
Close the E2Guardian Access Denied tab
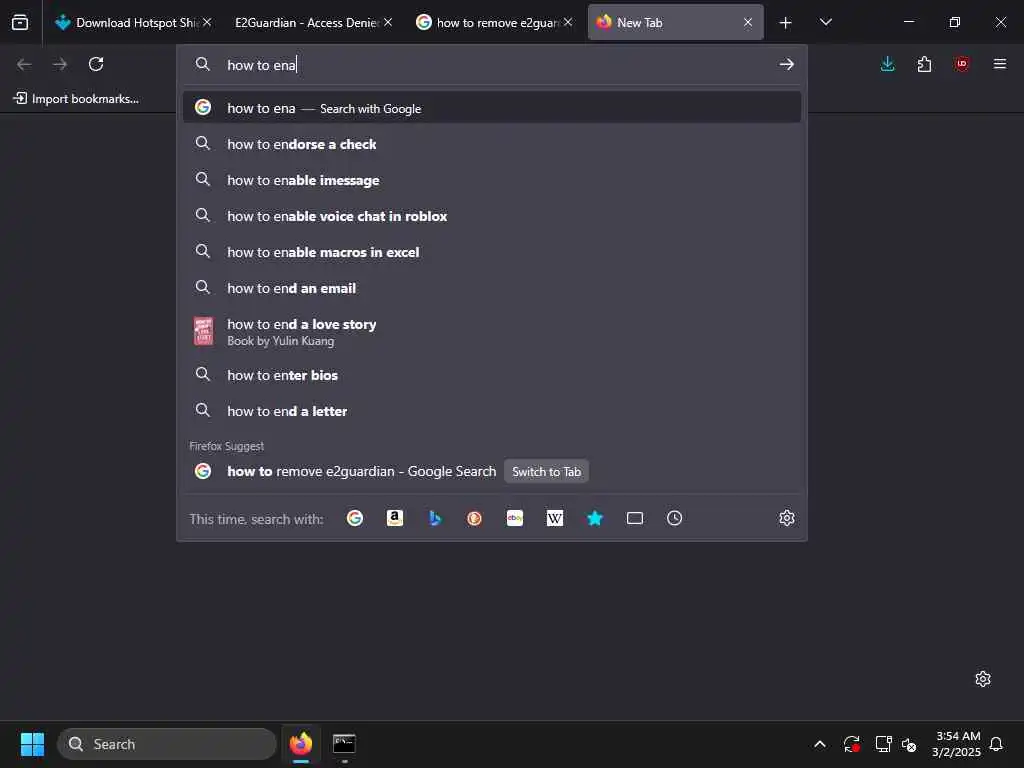388,22
